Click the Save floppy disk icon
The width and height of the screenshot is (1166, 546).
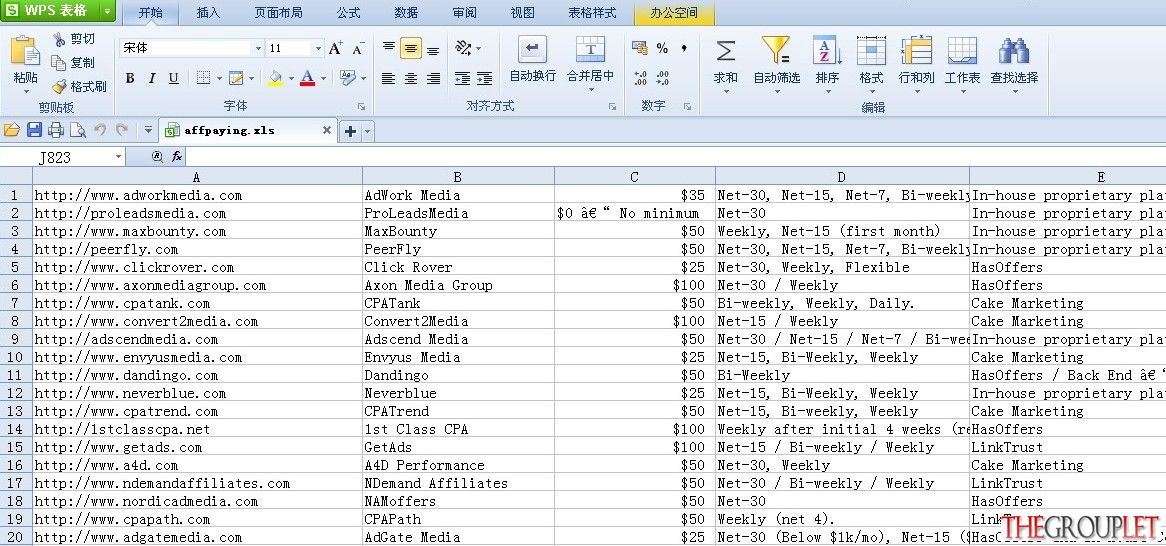33,130
